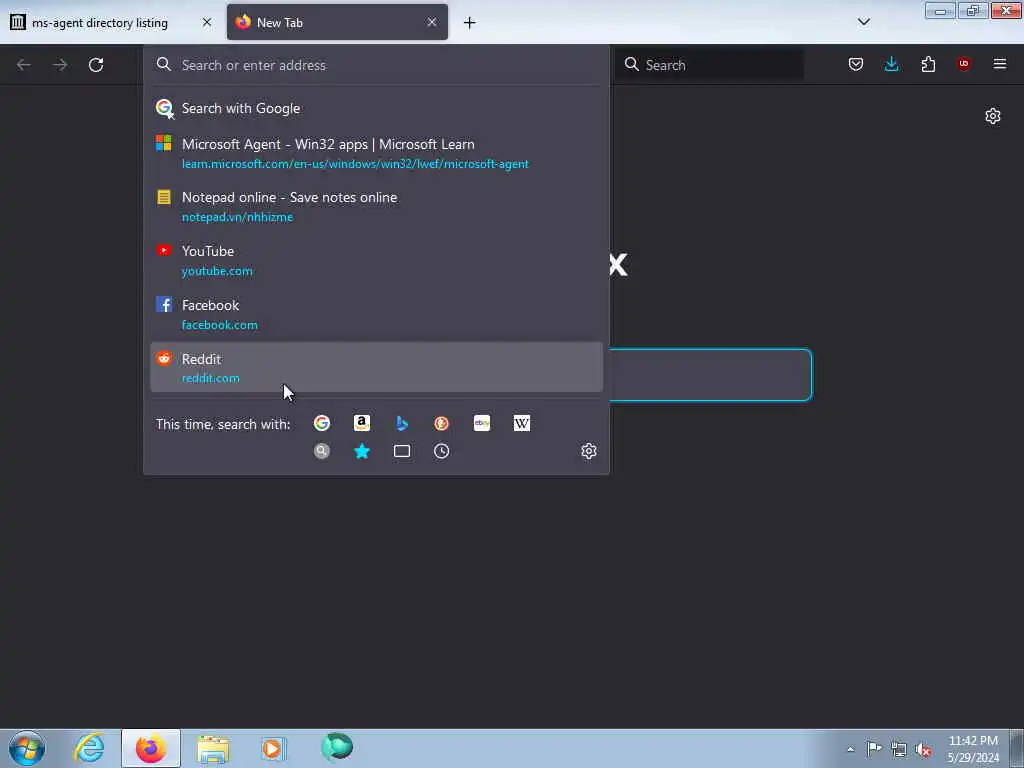Launch Internet Explorer from taskbar
Viewport: 1024px width, 768px height.
[x=89, y=748]
